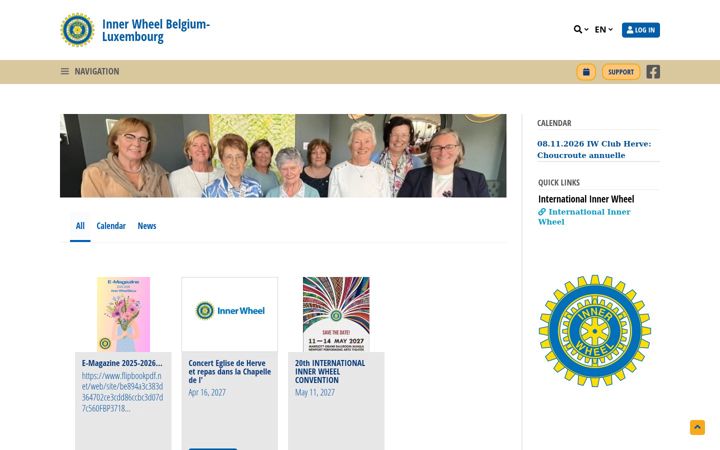Select the All tab
Image resolution: width=720 pixels, height=450 pixels.
[80, 225]
